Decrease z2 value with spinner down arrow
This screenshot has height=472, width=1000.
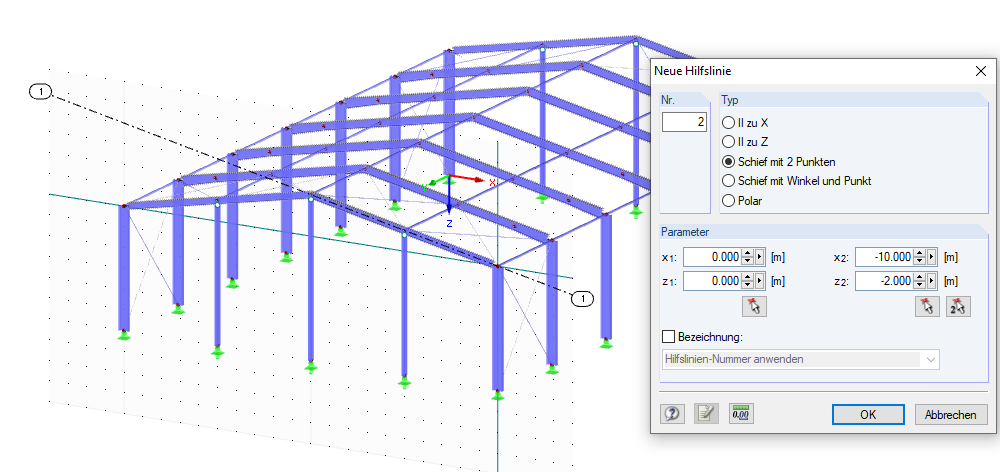tap(920, 285)
